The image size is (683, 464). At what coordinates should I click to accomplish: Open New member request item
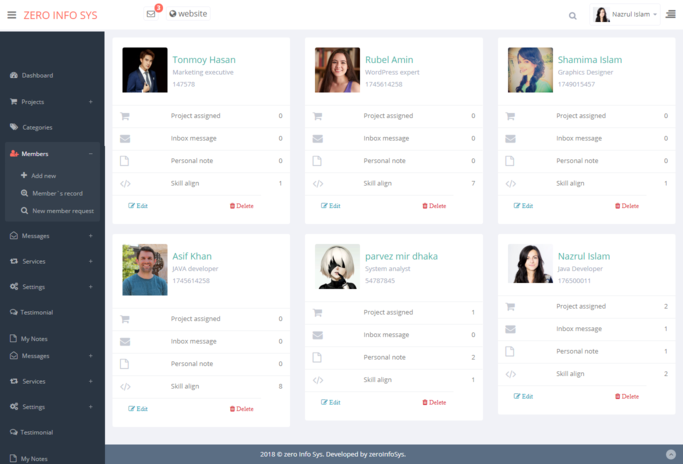(62, 211)
